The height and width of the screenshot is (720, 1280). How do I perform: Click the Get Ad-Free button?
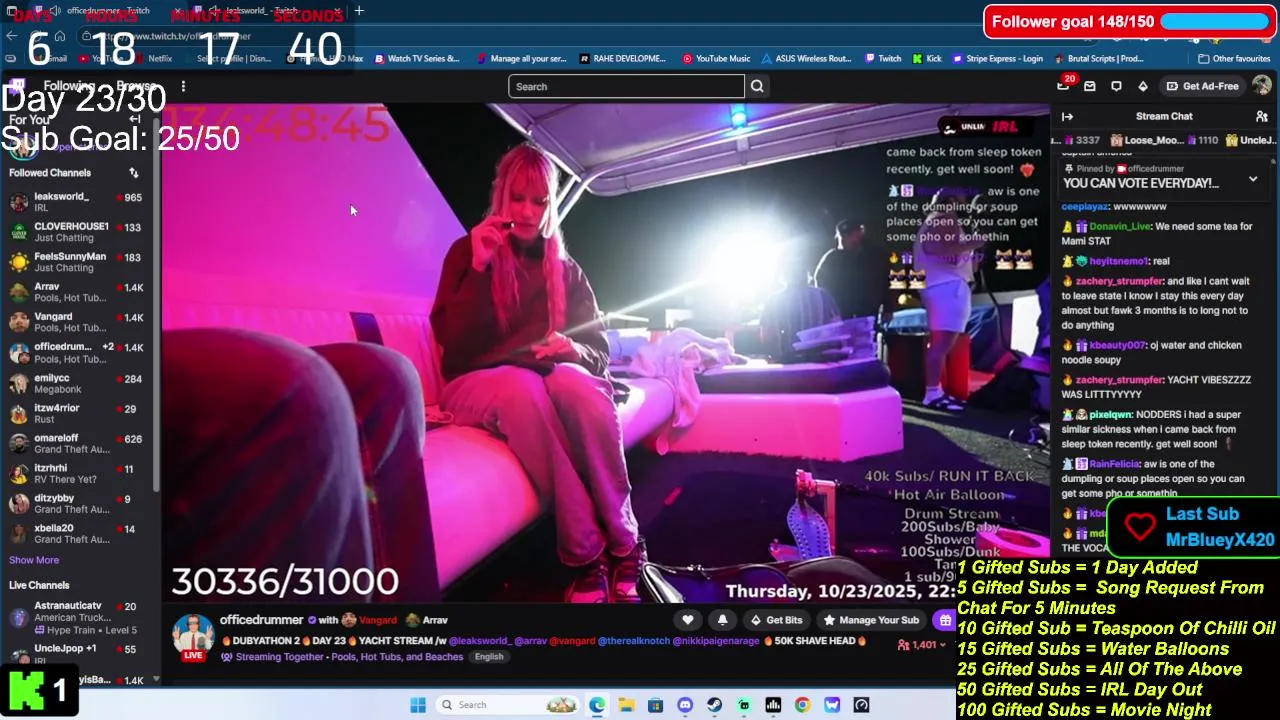point(1201,86)
